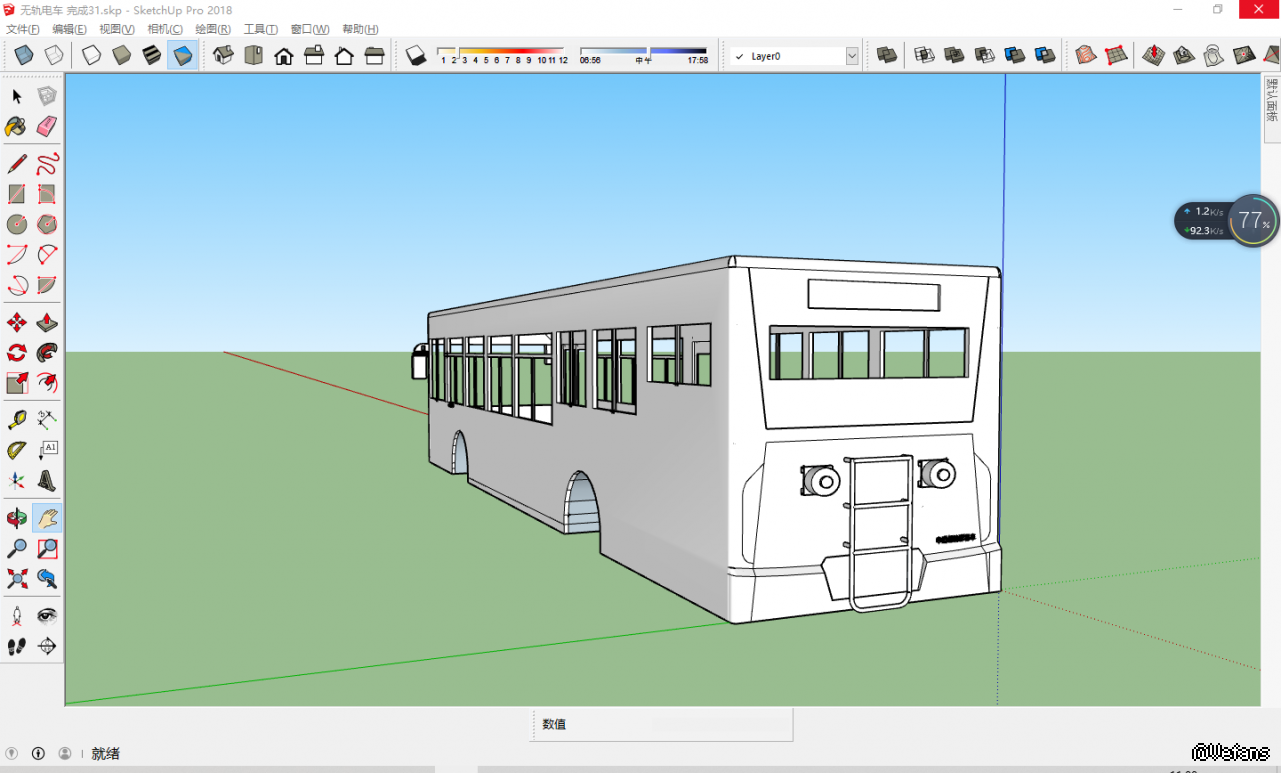
Task: Pick the Paint Bucket tool
Action: pyautogui.click(x=16, y=126)
